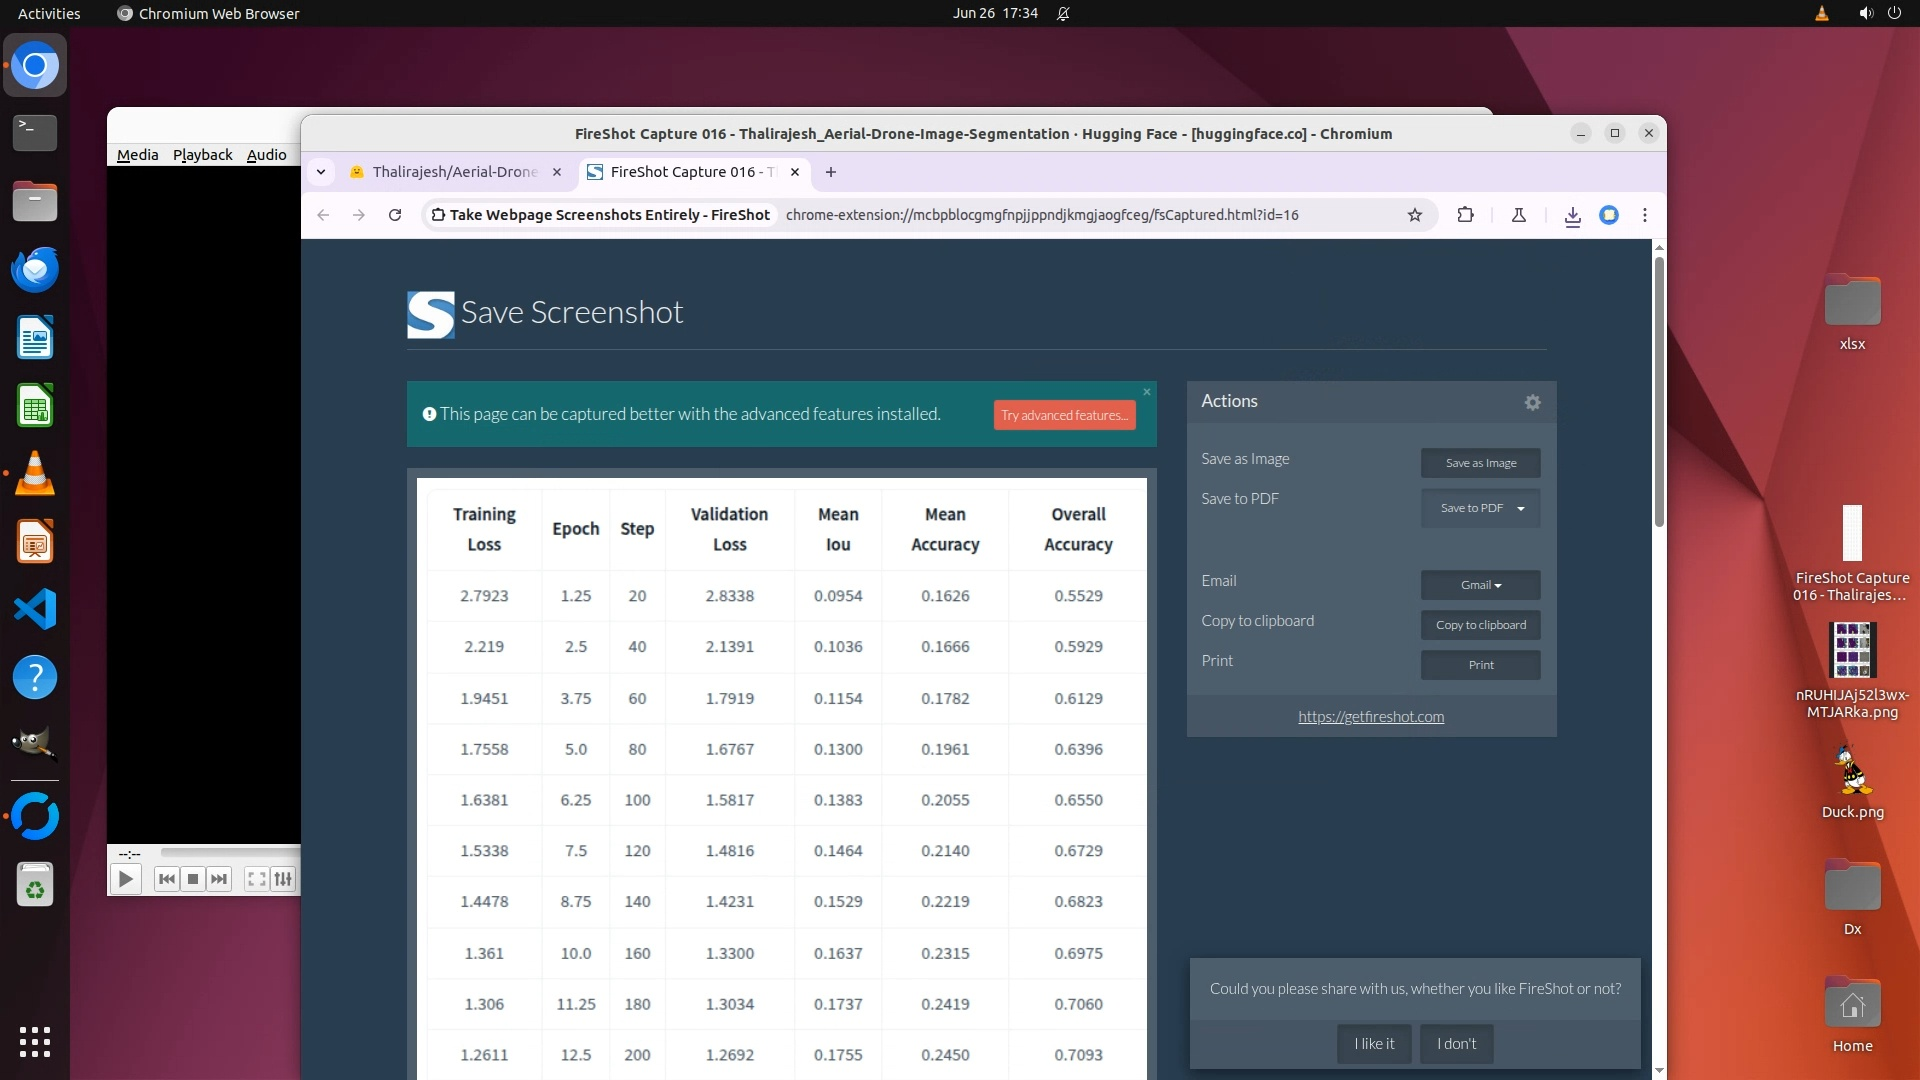Click the VLC seek progress slider
Image resolution: width=1920 pixels, height=1080 pixels.
(x=230, y=853)
